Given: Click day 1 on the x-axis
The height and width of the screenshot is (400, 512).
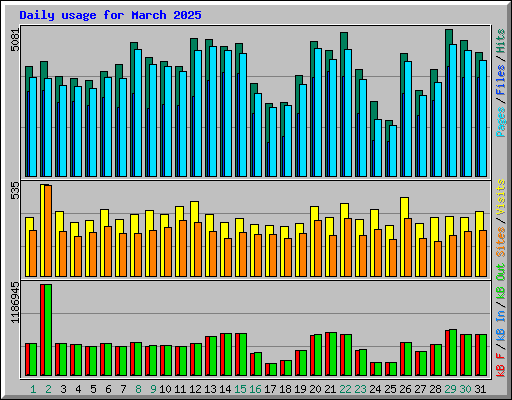Looking at the screenshot, I should pos(33,389).
